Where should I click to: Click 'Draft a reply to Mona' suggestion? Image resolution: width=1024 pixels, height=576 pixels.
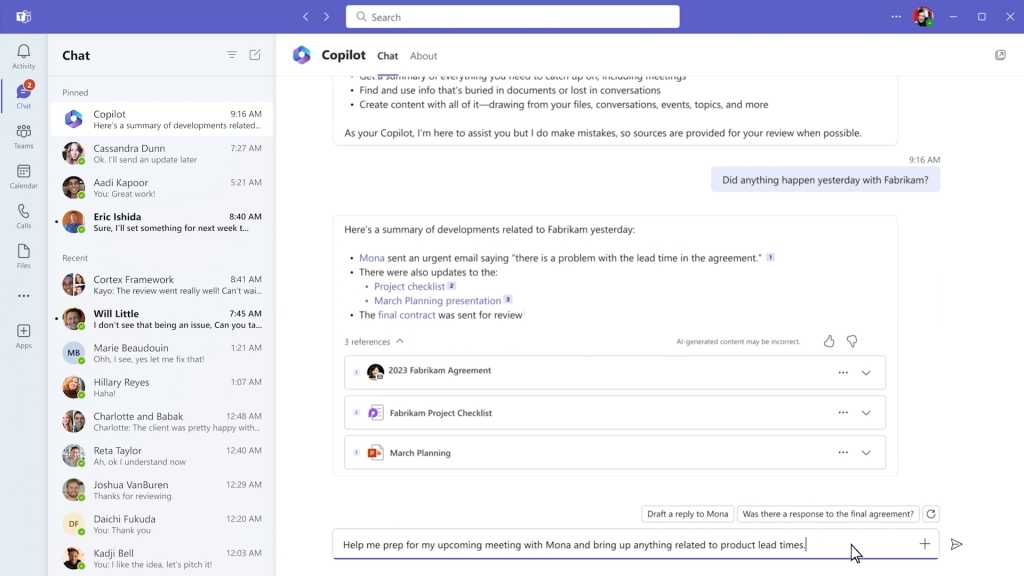coord(688,514)
